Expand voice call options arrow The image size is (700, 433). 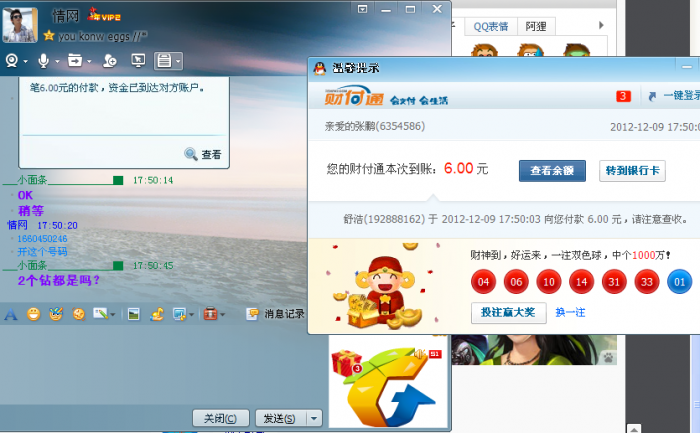click(57, 61)
